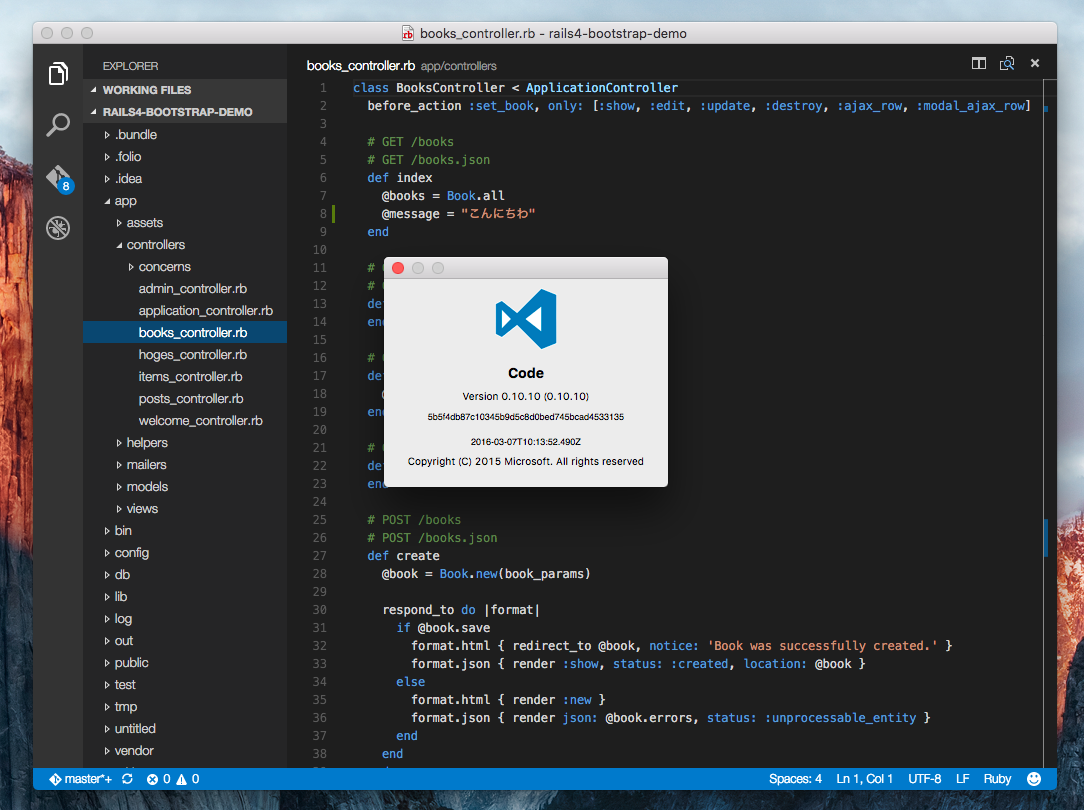Click the master branch in status bar
Image resolution: width=1084 pixels, height=810 pixels.
[x=81, y=778]
